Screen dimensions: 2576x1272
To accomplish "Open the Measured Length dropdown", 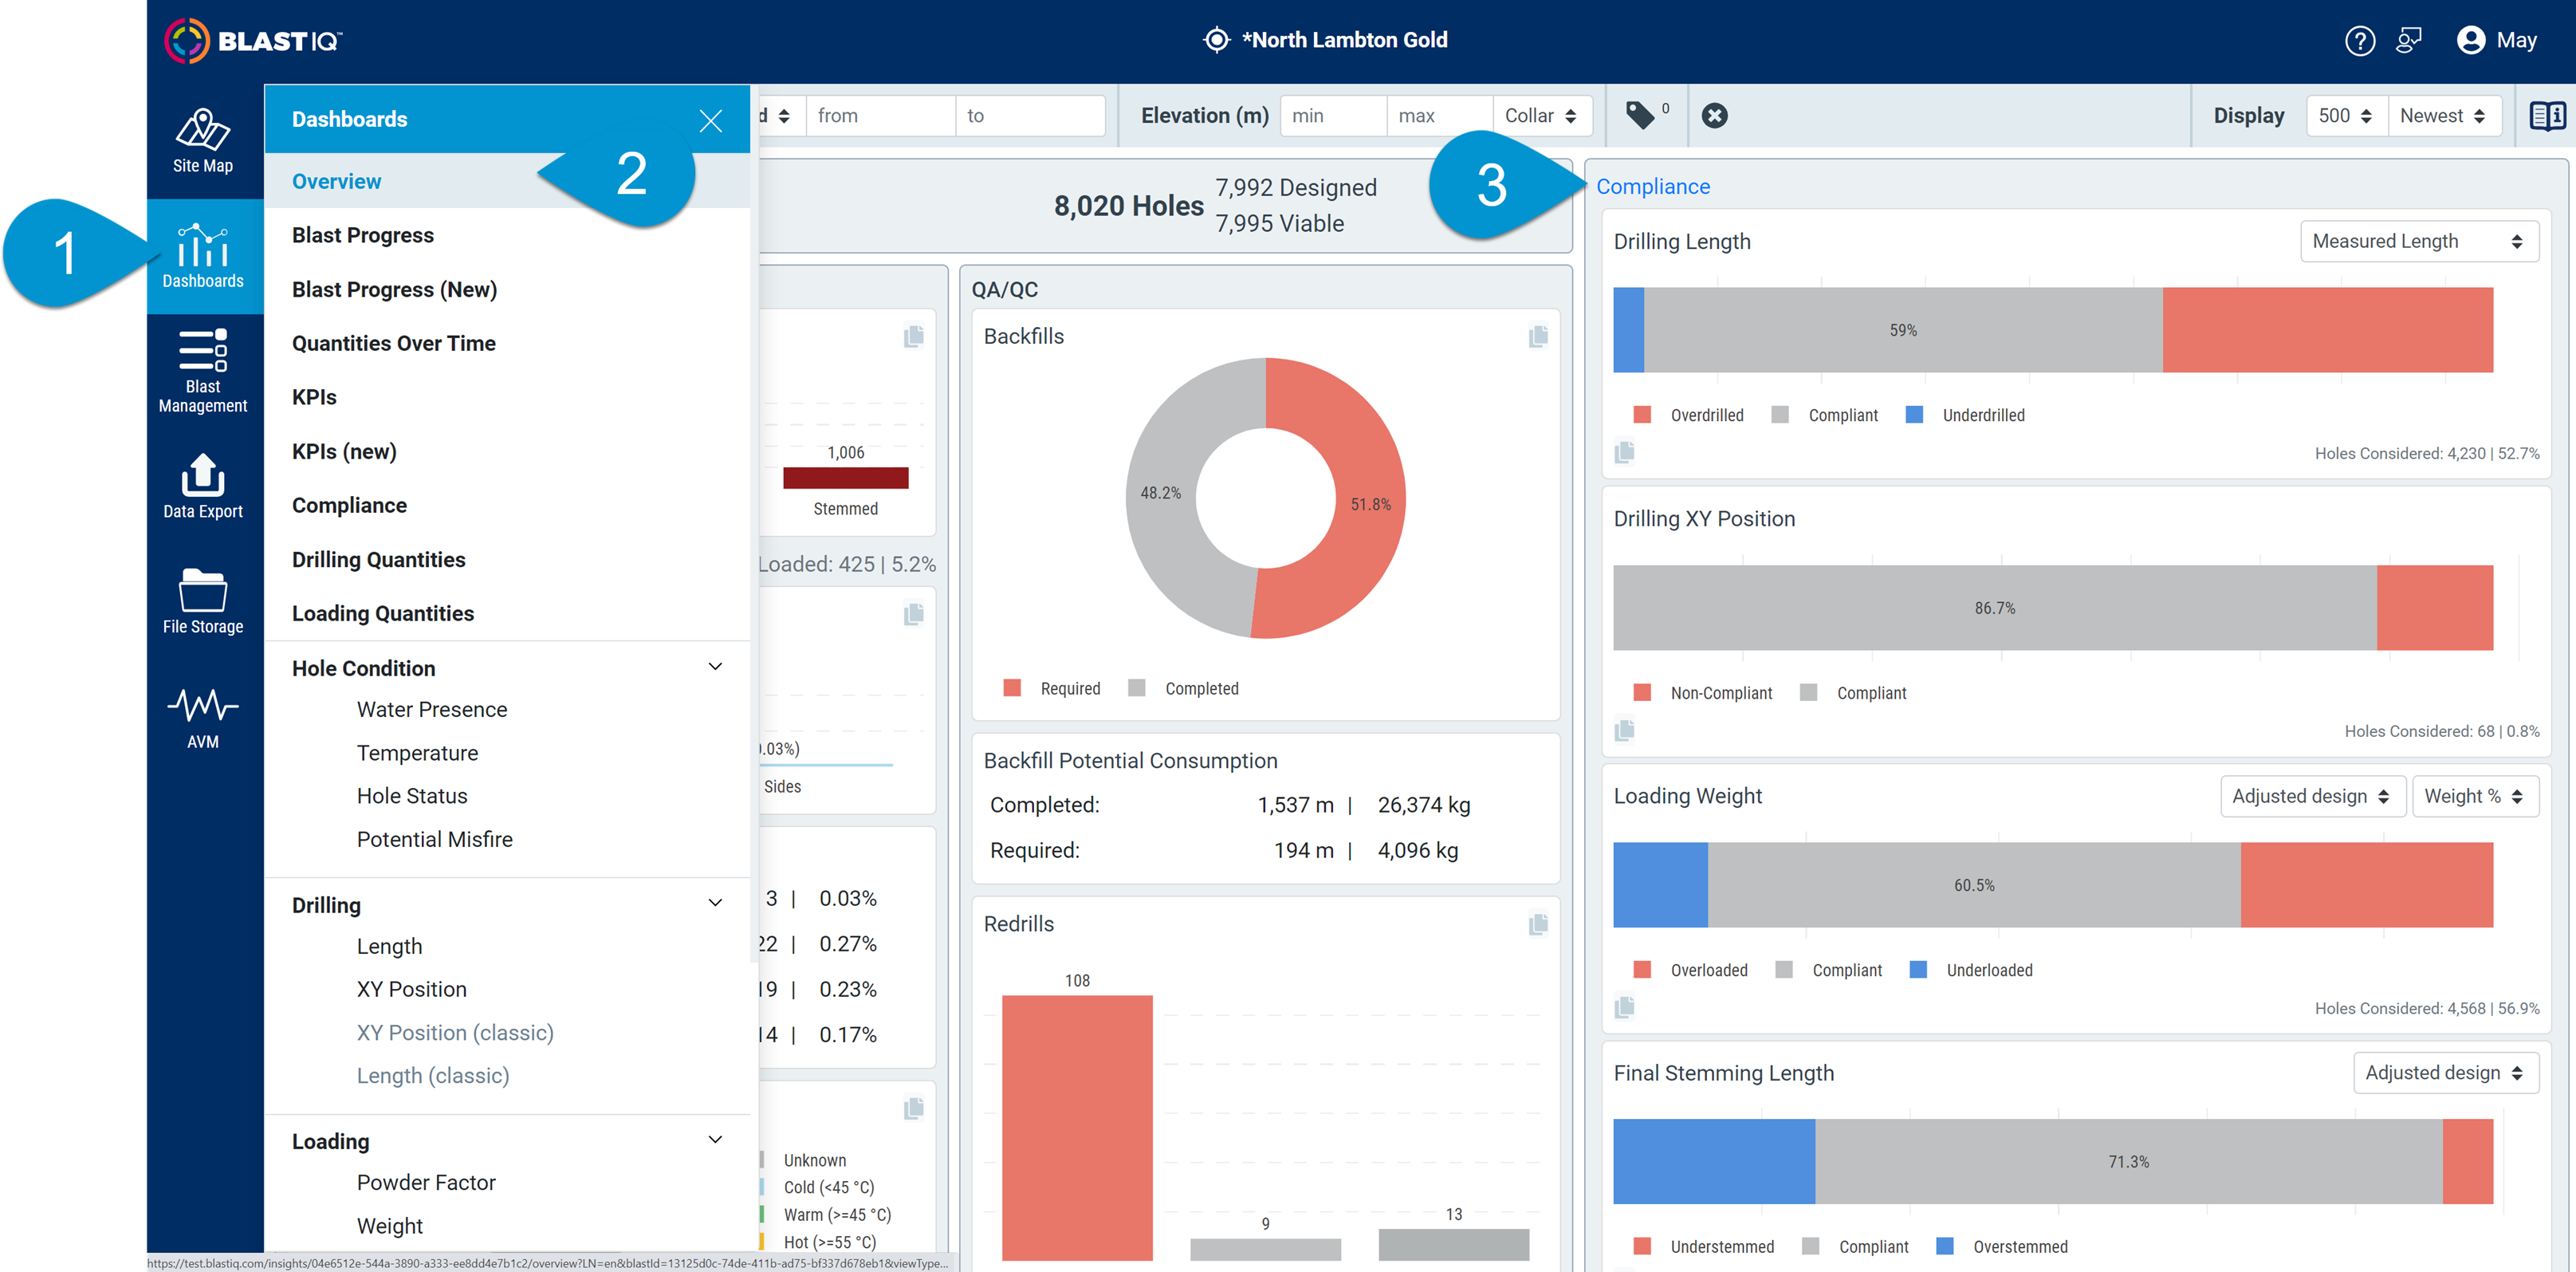I will pyautogui.click(x=2419, y=240).
